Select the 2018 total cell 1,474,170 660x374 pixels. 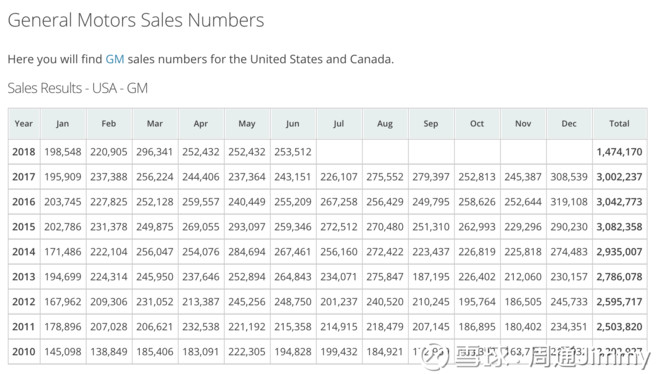tap(619, 152)
